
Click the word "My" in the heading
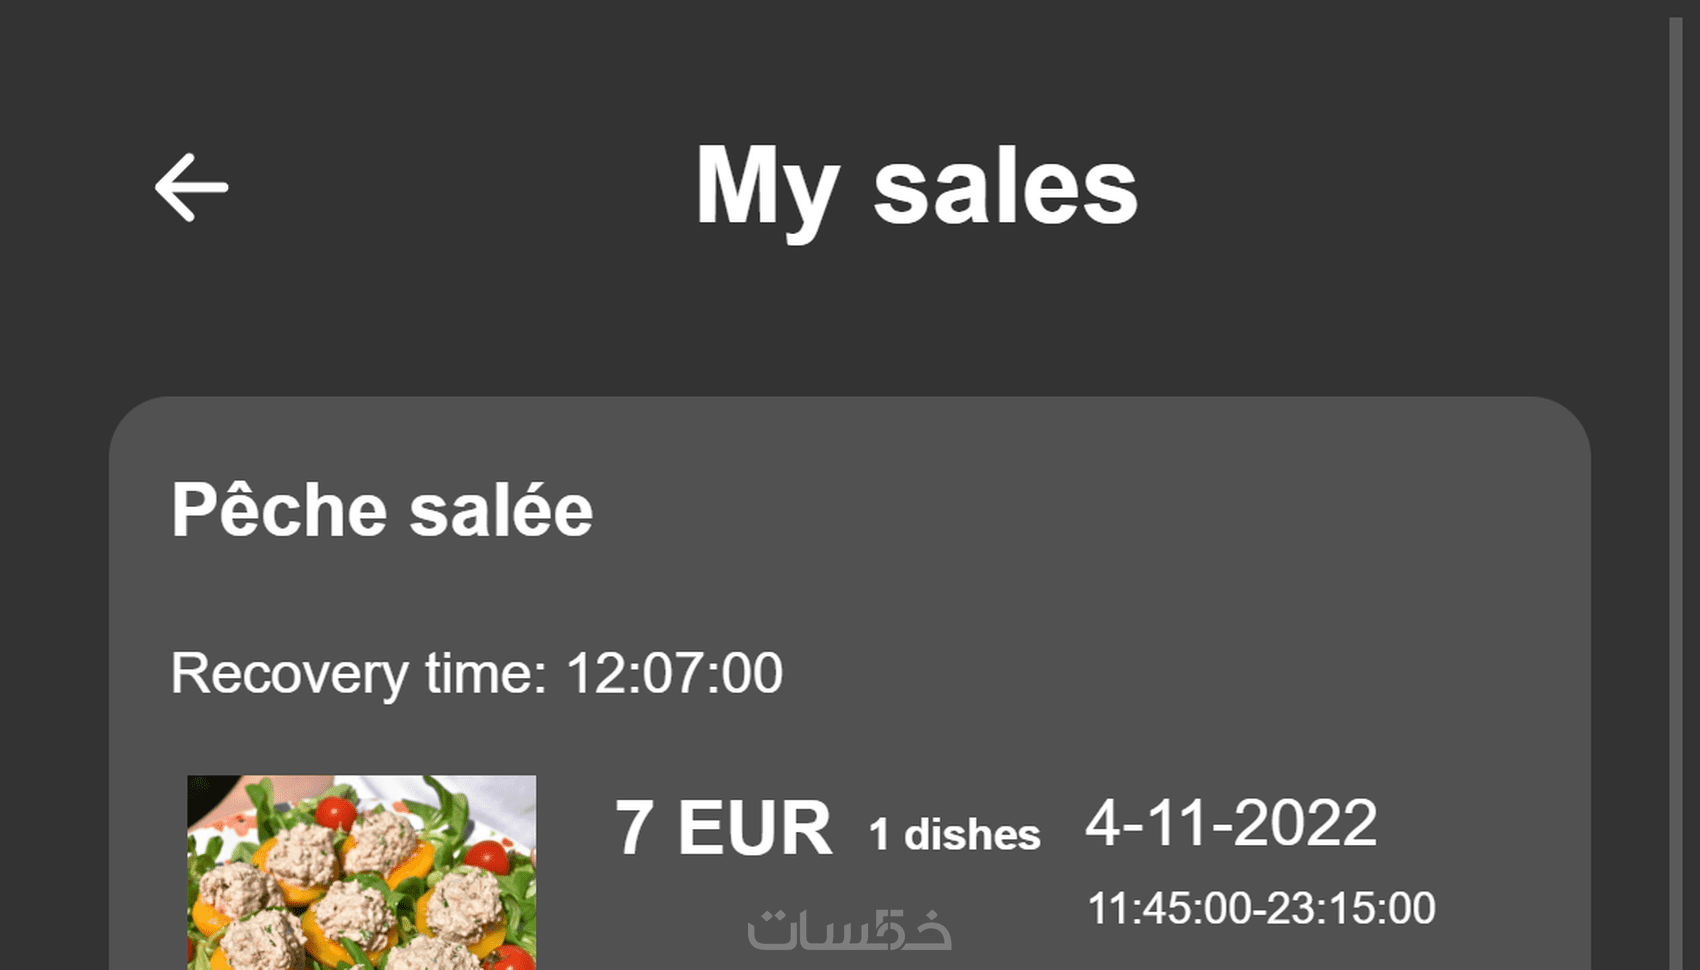pos(766,188)
